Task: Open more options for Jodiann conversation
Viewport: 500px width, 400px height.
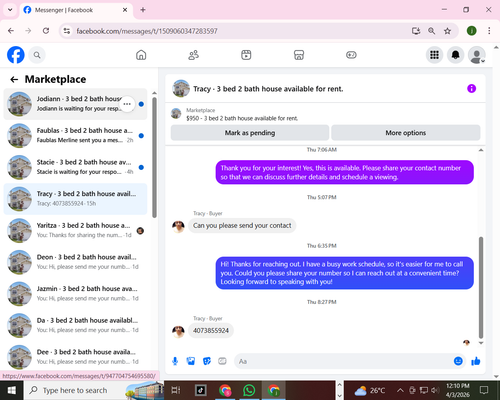Action: click(x=127, y=104)
